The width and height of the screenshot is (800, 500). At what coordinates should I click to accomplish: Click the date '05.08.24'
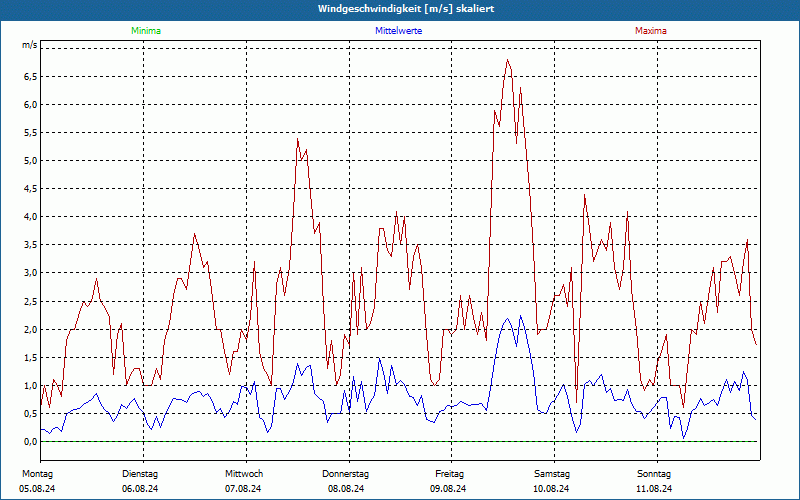click(x=37, y=489)
